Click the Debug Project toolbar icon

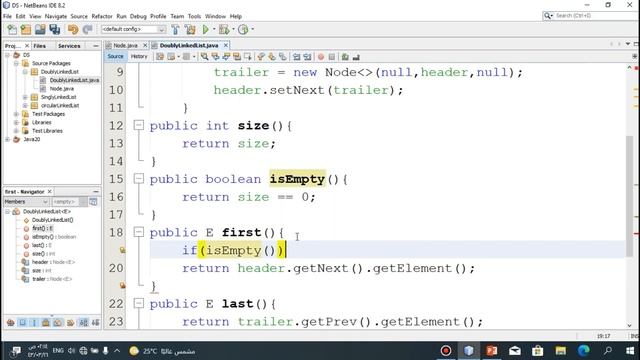coord(224,29)
